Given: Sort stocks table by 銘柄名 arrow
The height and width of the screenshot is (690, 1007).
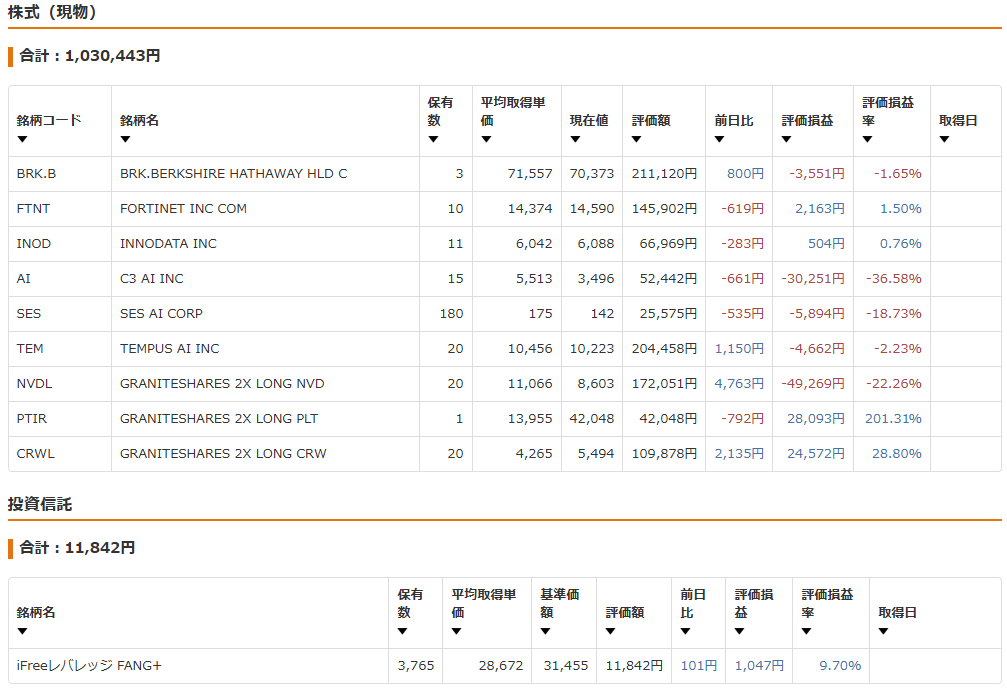Looking at the screenshot, I should coord(125,139).
